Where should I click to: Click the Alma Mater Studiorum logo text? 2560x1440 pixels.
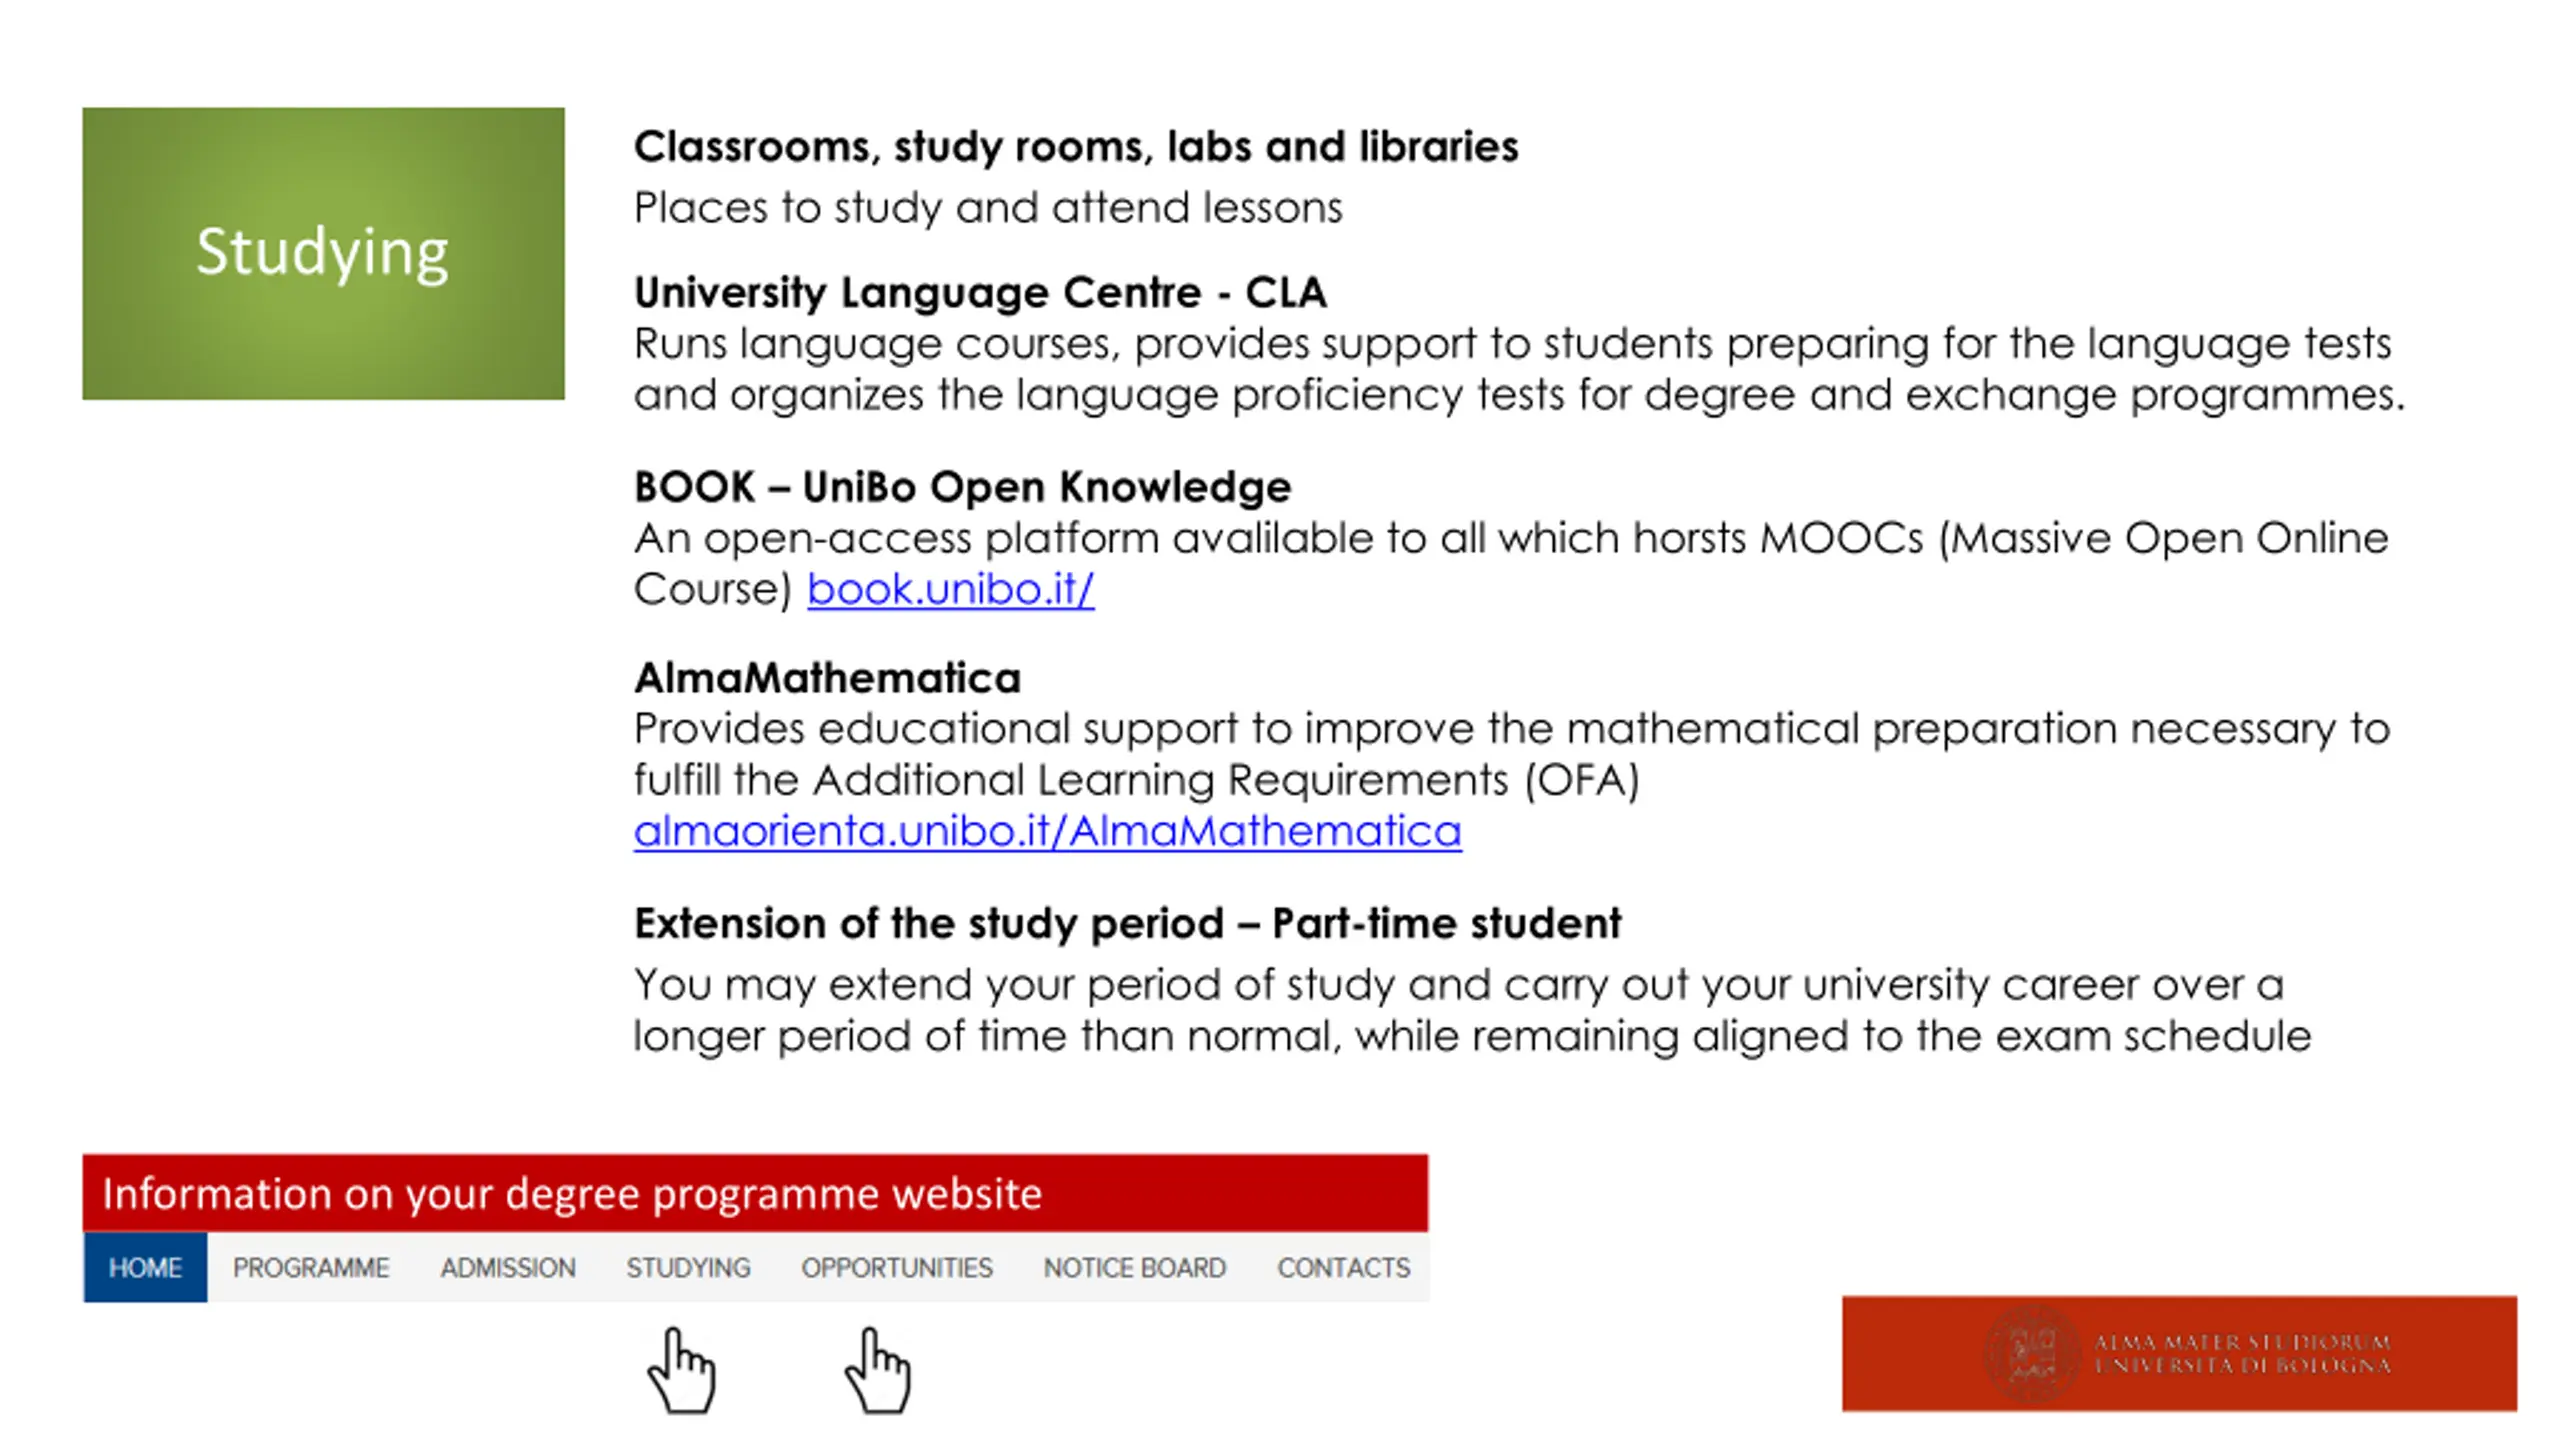(2242, 1353)
